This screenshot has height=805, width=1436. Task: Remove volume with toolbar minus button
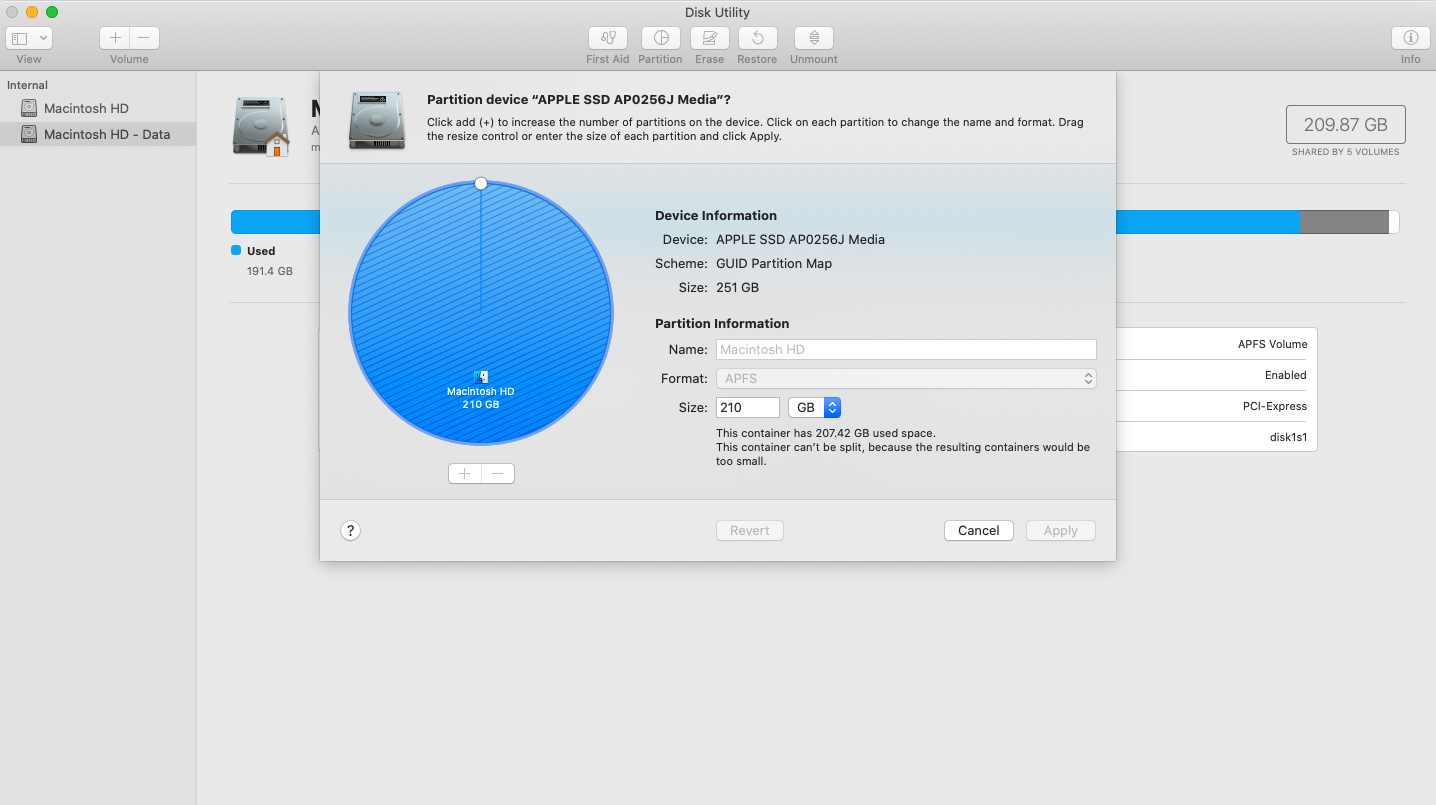[x=144, y=38]
